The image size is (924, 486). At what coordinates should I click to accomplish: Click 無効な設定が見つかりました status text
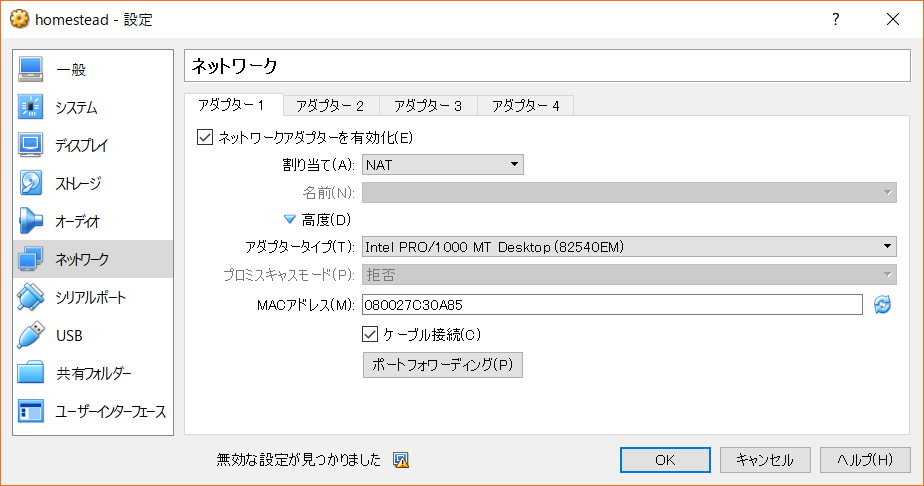tap(299, 459)
